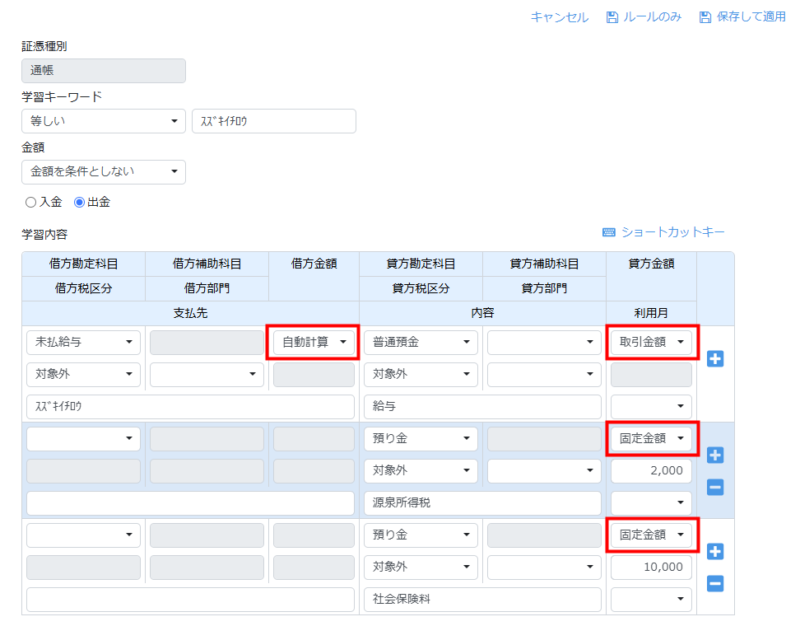Screen dimensions: 800x626
Task: Open the 普通預金 credit account dropdown
Action: 420,342
